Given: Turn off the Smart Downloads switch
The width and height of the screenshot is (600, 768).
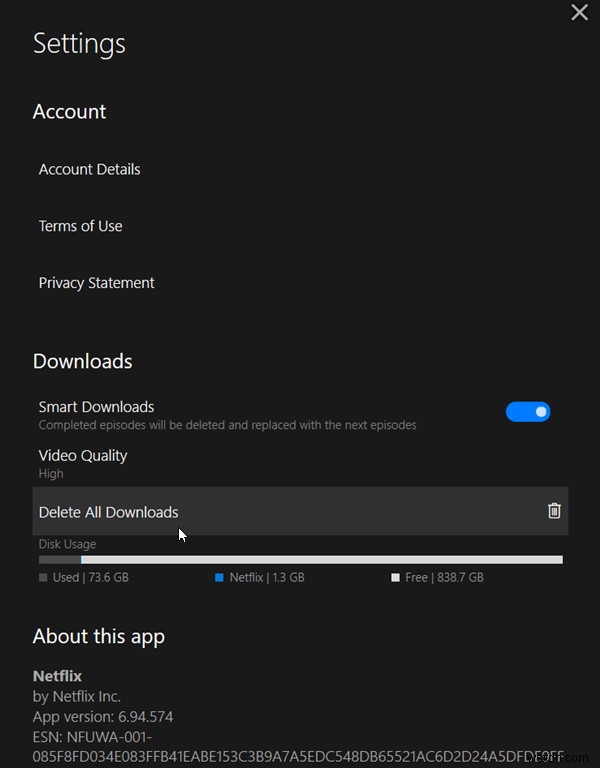Looking at the screenshot, I should [528, 411].
